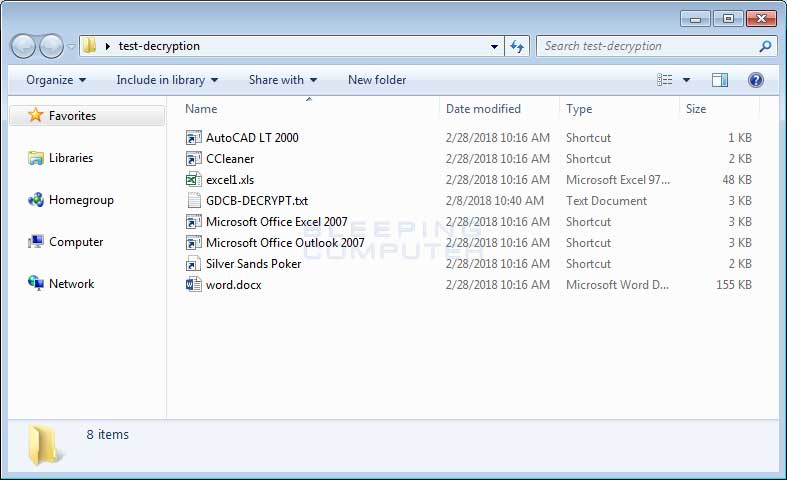This screenshot has height=480, width=787.
Task: Select the file named GDCB-DECRYPT.txt
Action: pos(257,201)
